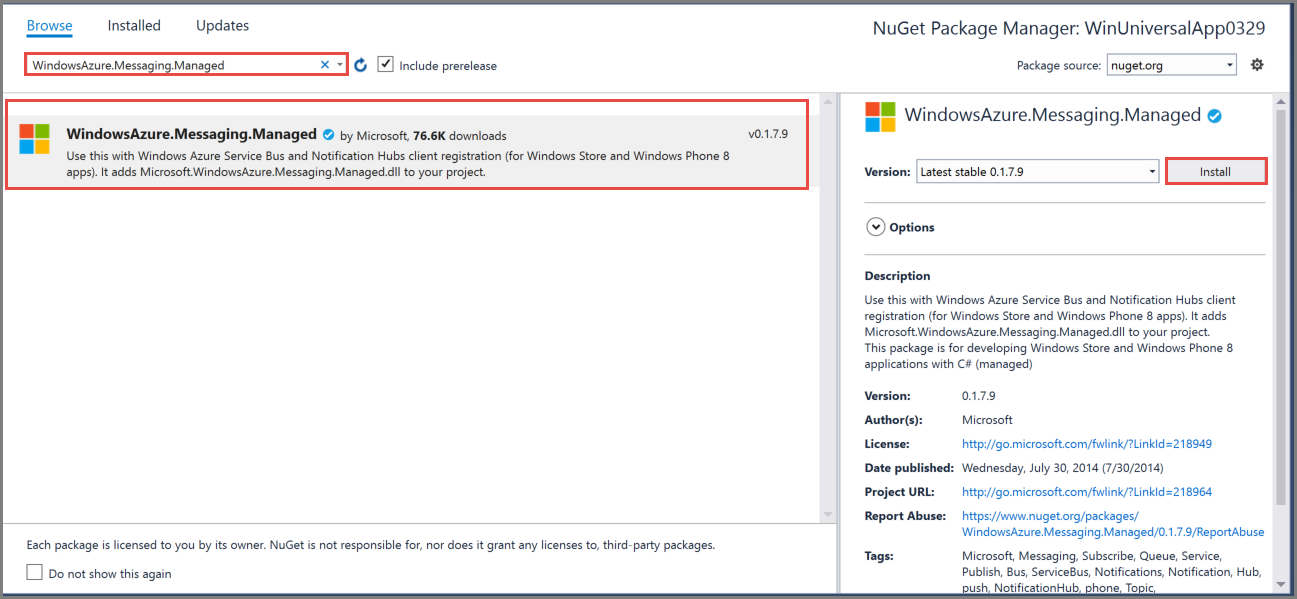Screen dimensions: 1297x599
Task: Open the Project URL link
Action: 1086,491
